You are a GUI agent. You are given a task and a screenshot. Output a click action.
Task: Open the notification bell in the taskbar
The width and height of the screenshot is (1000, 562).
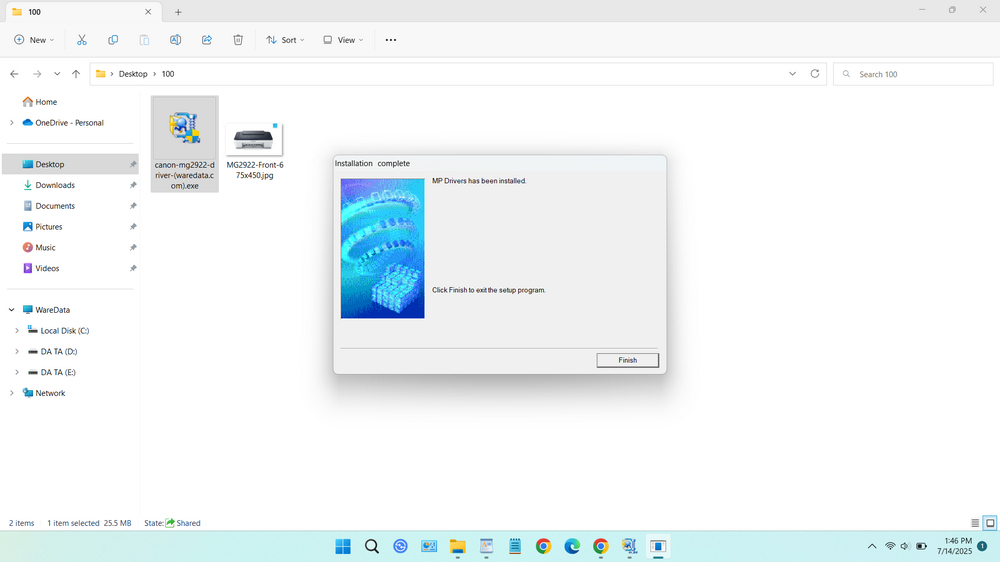coord(982,546)
